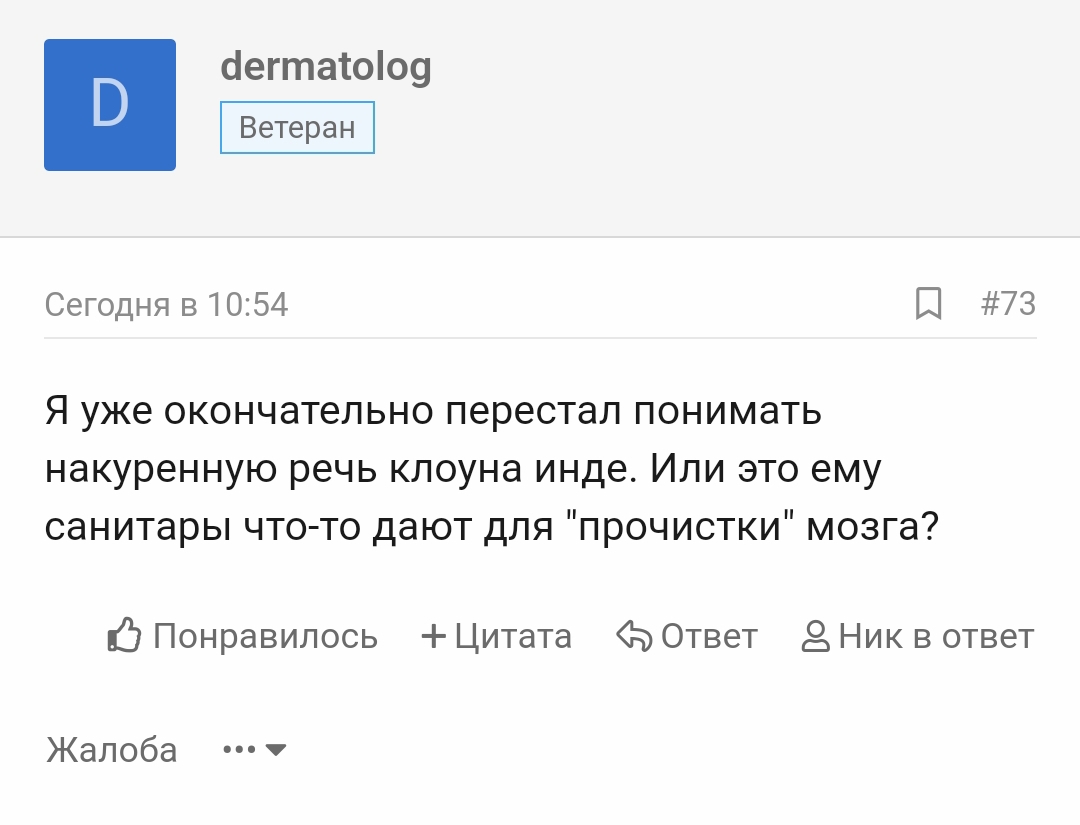Report the post with "Жалоба"

(110, 749)
